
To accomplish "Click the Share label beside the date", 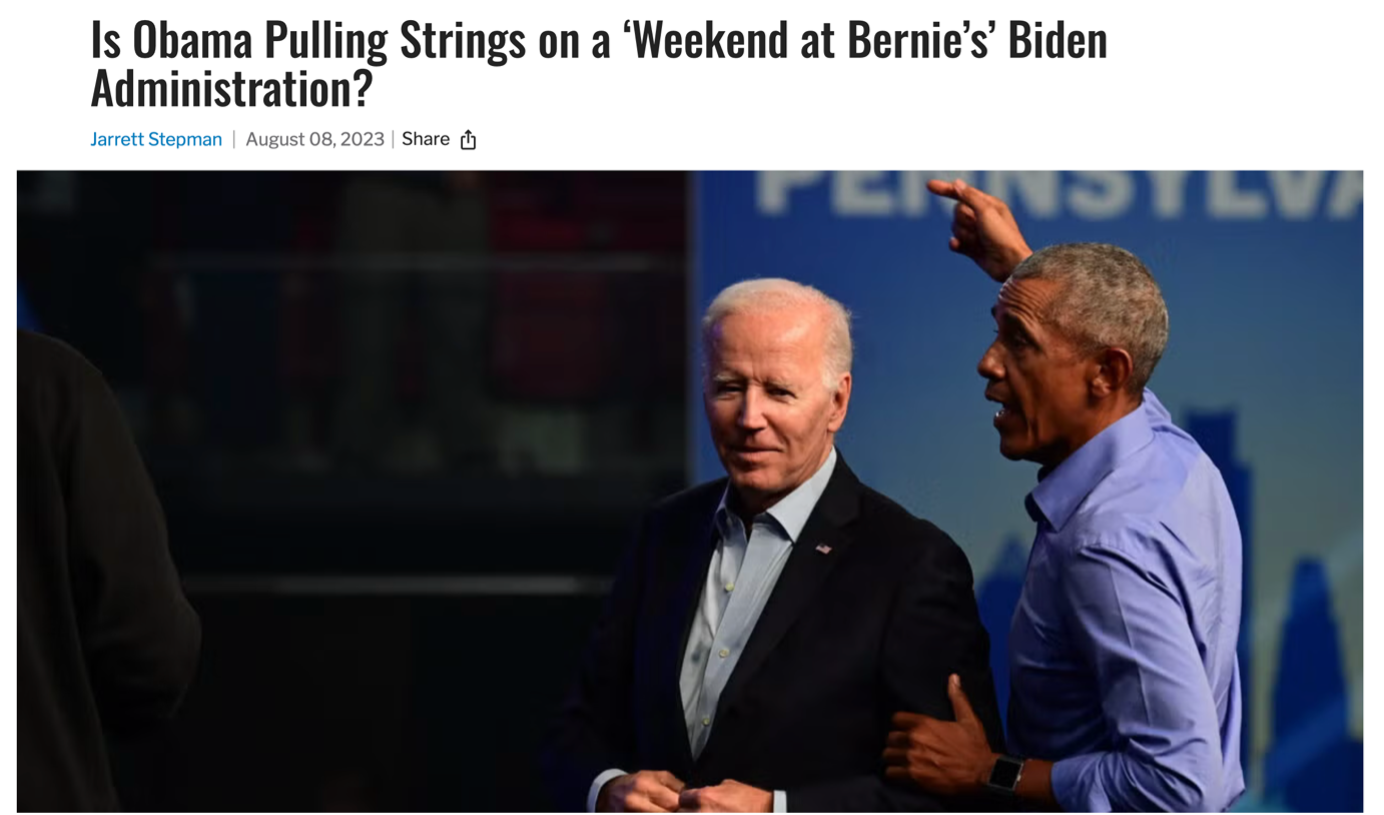I will 425,139.
